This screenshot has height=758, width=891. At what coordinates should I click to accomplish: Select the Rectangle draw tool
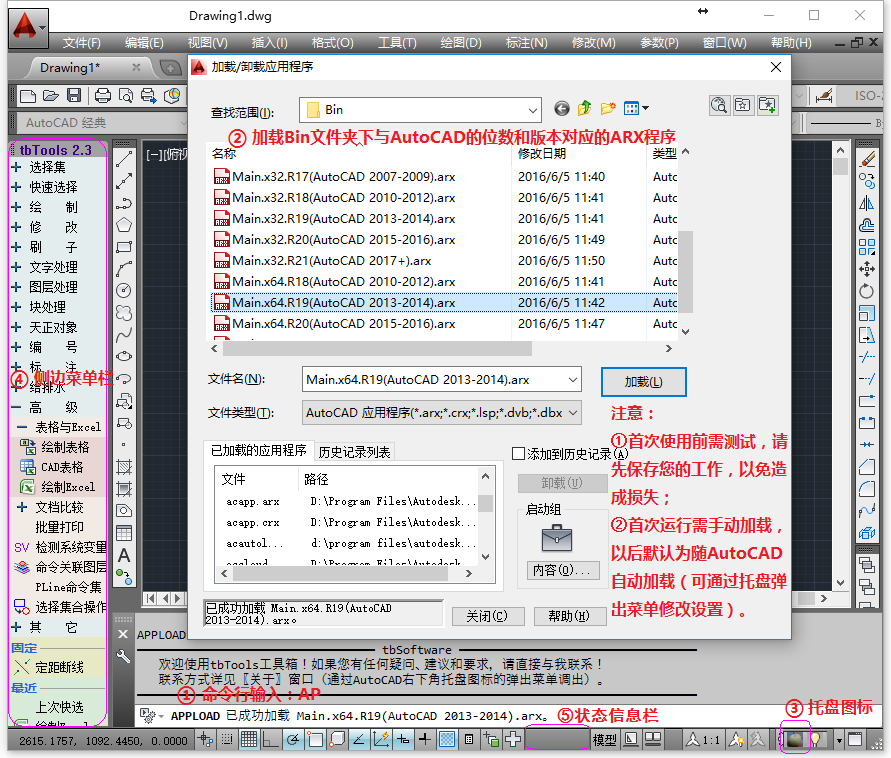tap(124, 247)
